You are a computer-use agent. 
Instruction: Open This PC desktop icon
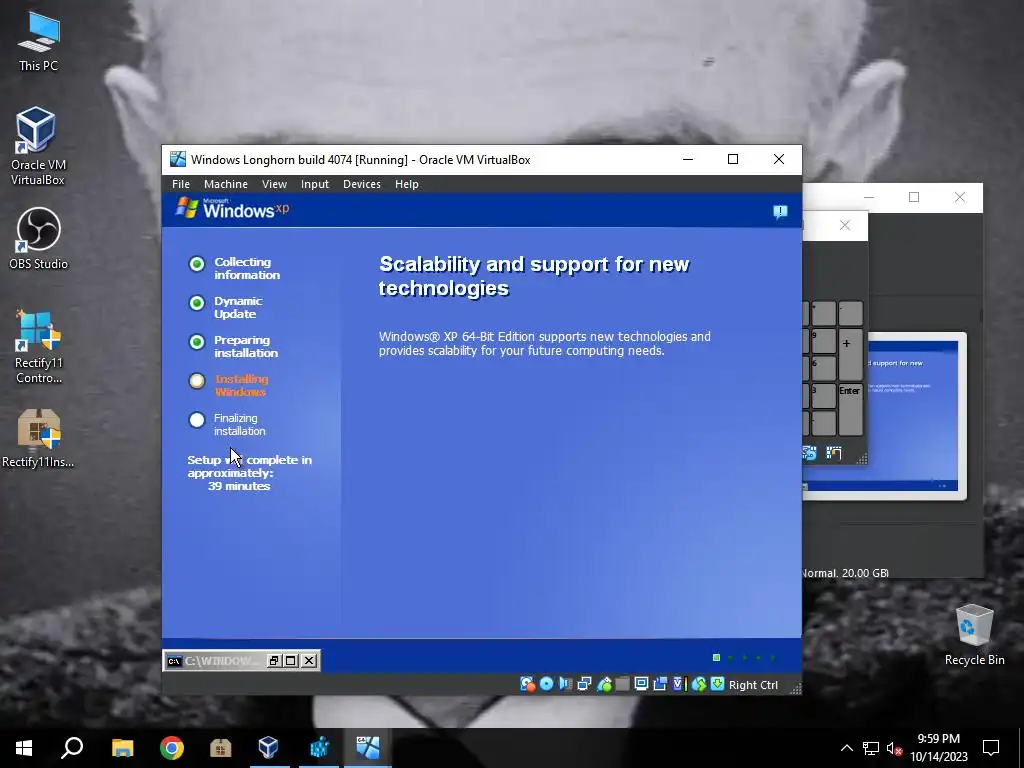tap(38, 40)
